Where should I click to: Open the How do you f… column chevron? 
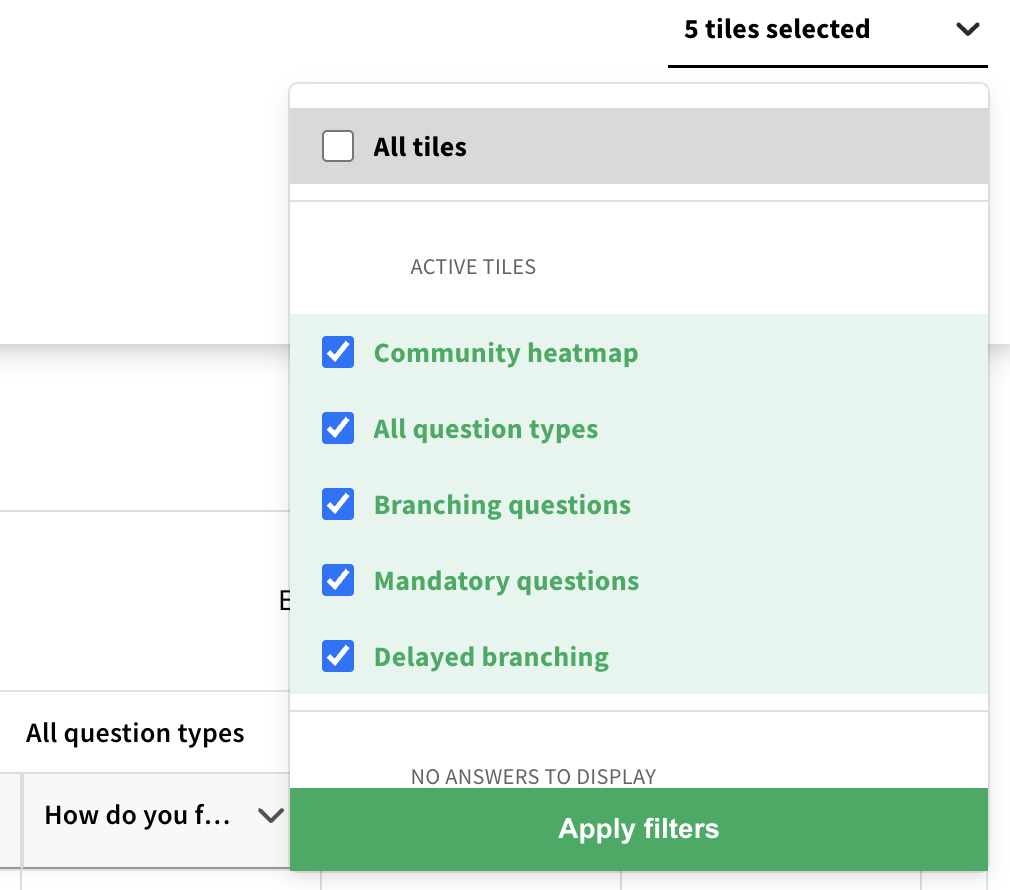pos(270,816)
